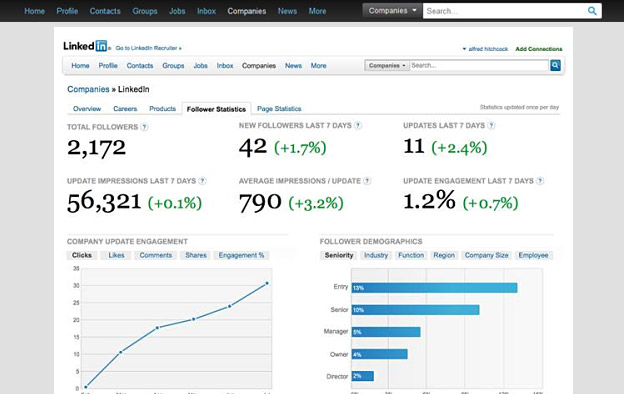Click News in the inner navigation bar
This screenshot has width=624, height=394.
tap(293, 66)
